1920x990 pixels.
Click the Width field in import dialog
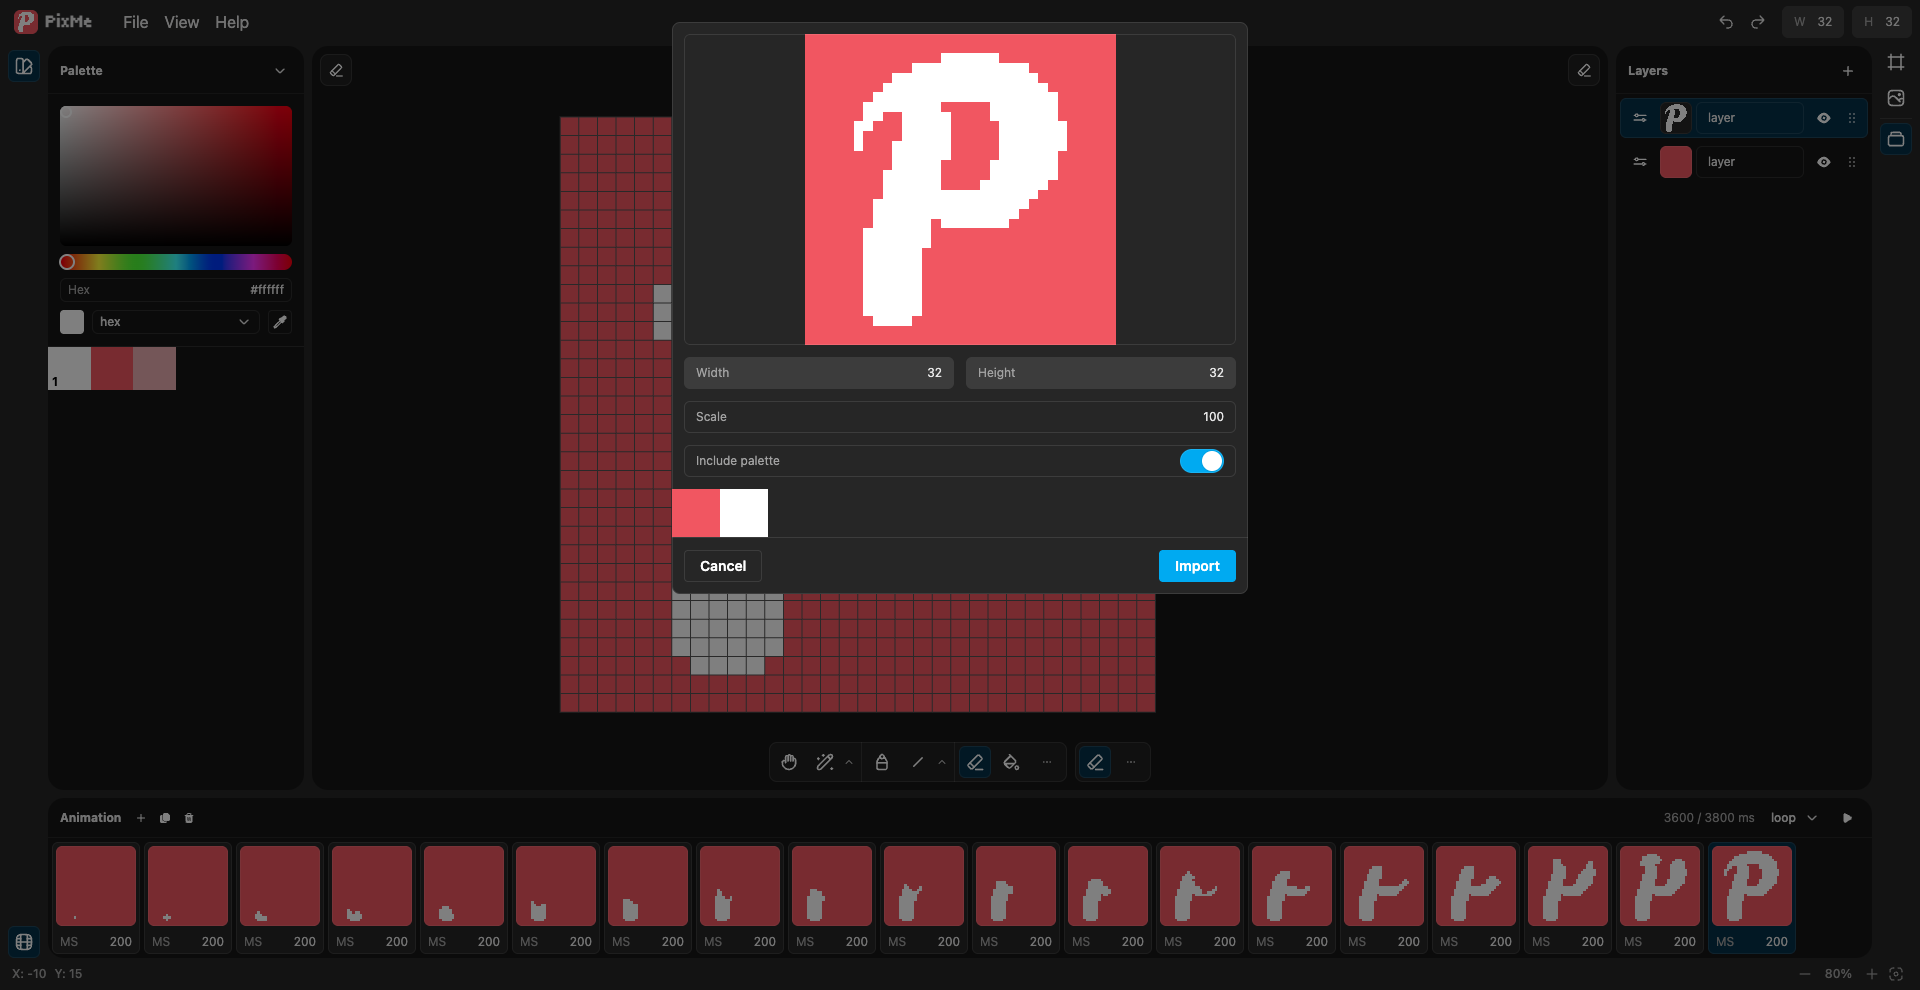[819, 373]
